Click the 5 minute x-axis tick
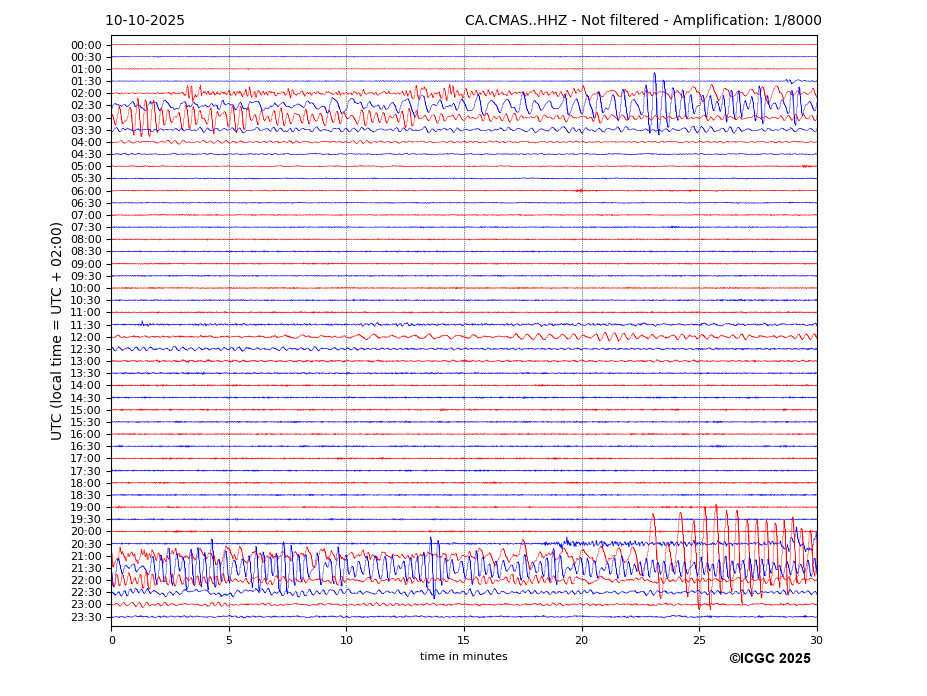This screenshot has width=927, height=696. click(x=229, y=640)
